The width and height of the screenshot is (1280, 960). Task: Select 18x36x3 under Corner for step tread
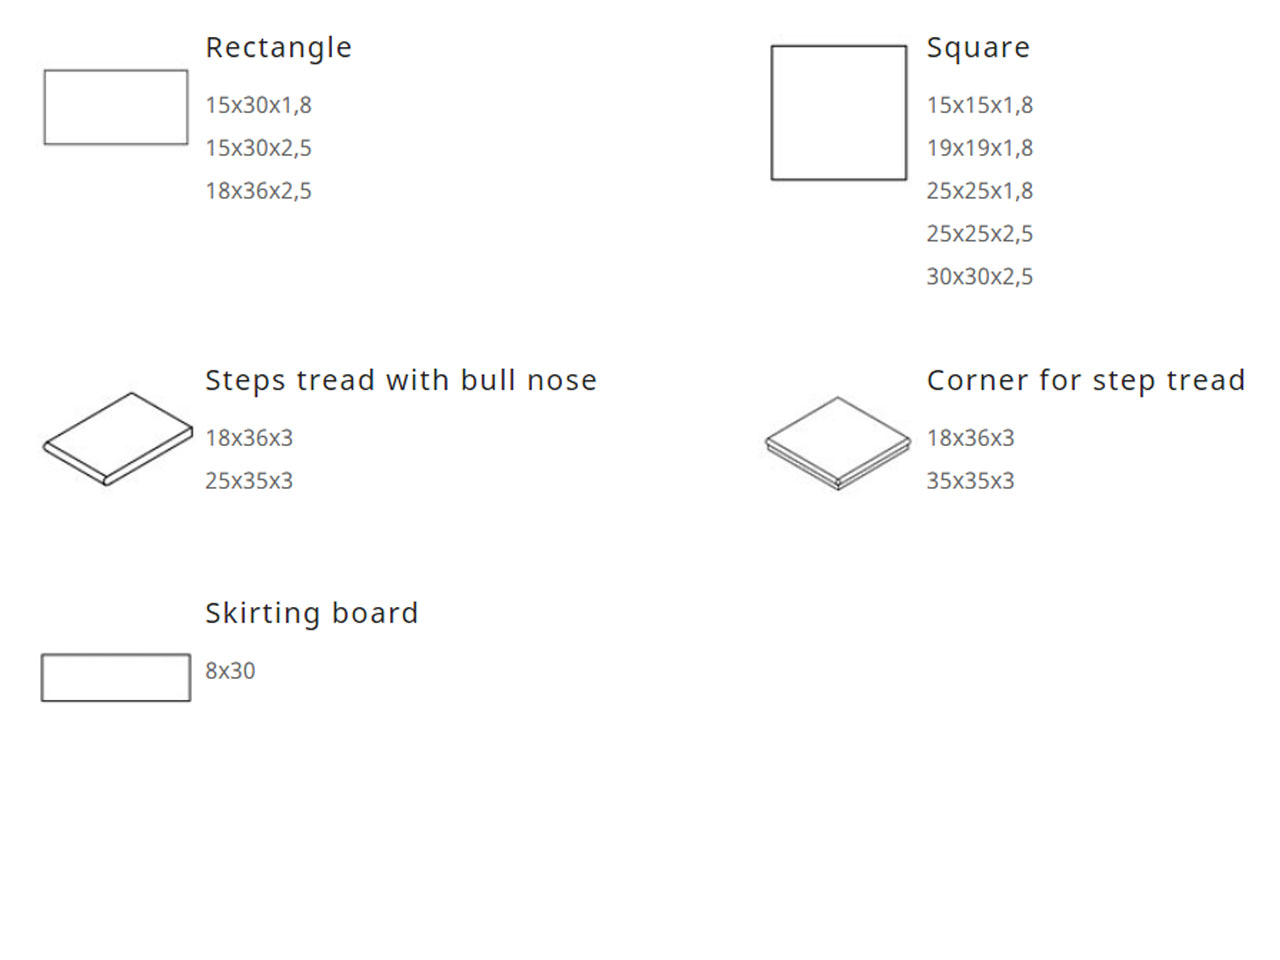[970, 438]
